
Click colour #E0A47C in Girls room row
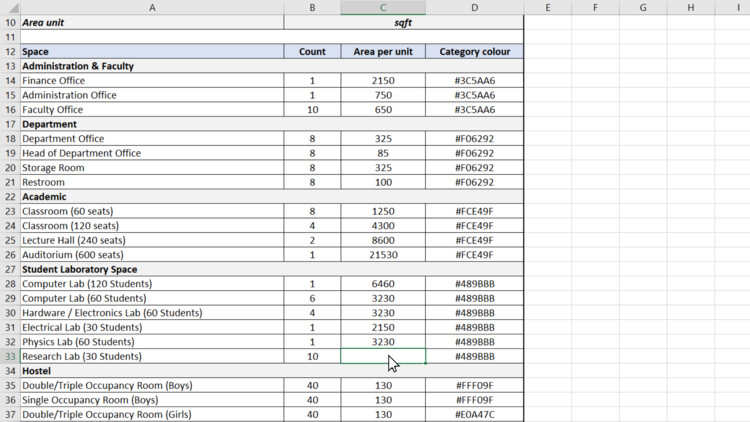[474, 414]
